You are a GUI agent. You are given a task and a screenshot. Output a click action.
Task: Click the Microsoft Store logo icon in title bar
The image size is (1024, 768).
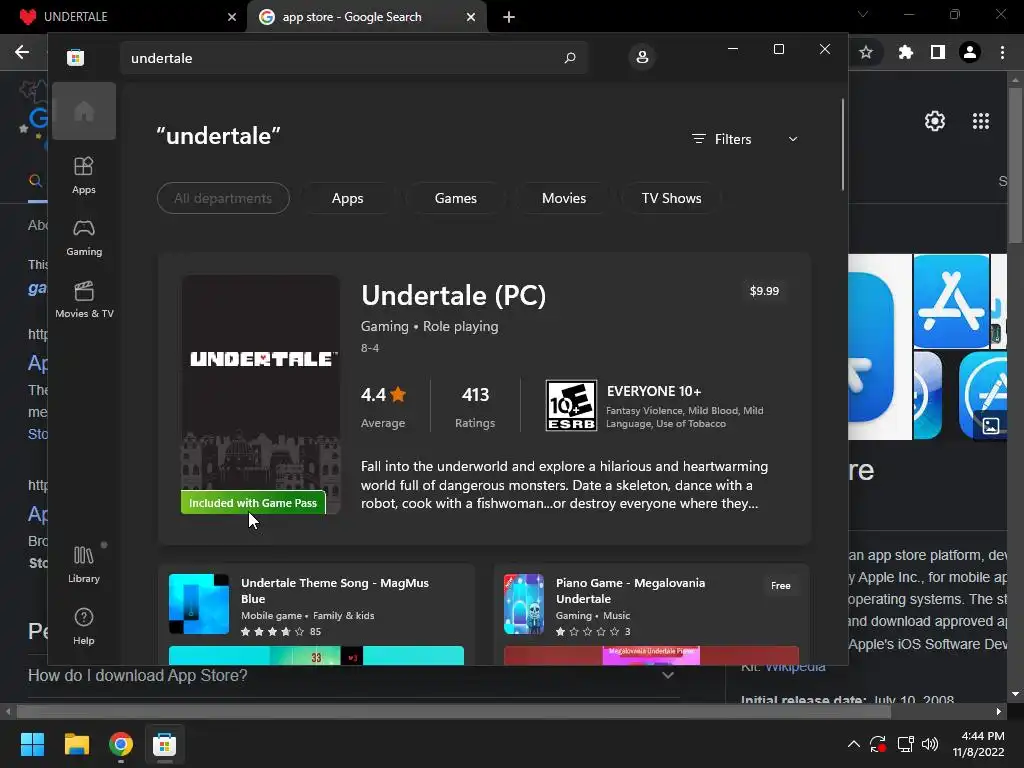click(x=76, y=57)
